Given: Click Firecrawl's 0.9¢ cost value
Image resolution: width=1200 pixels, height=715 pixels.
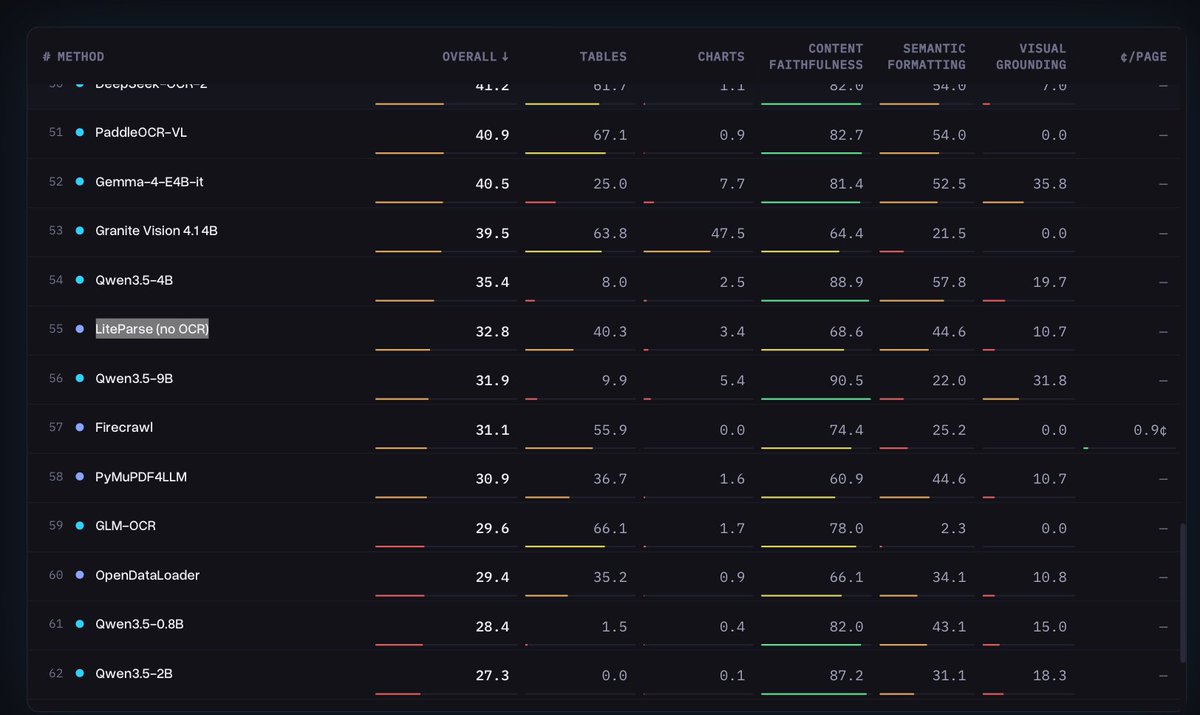Looking at the screenshot, I should (x=1150, y=430).
